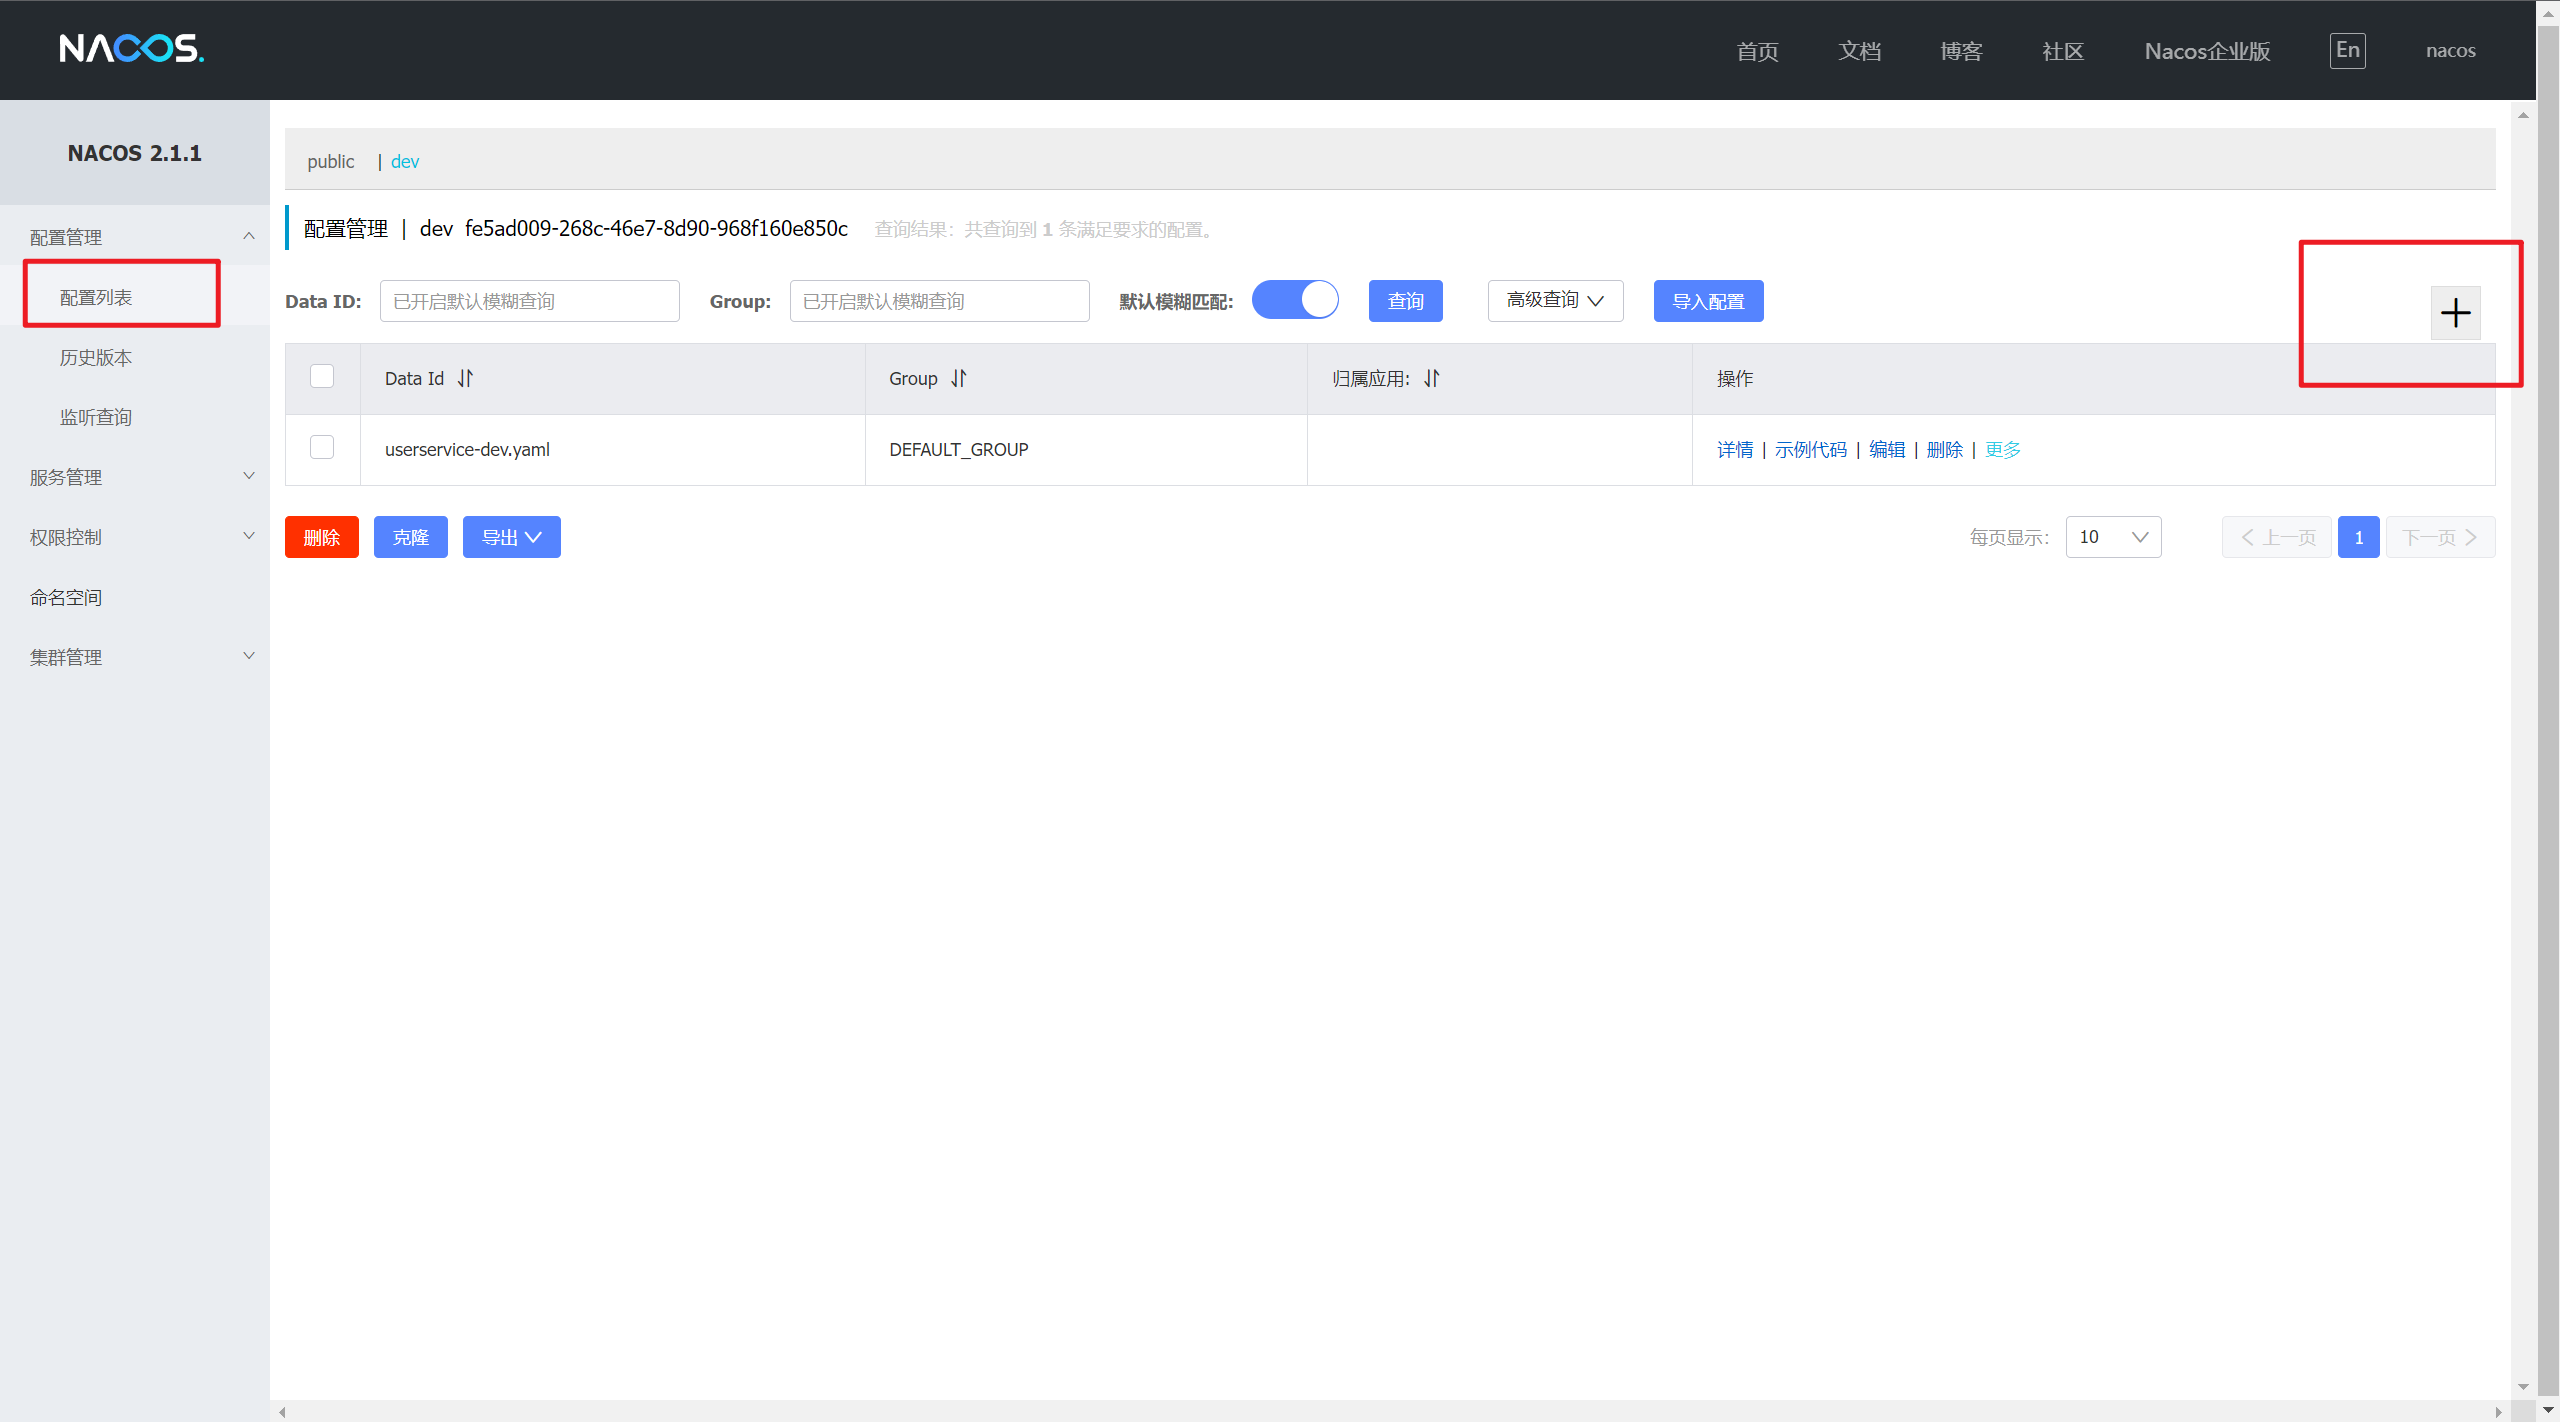The image size is (2560, 1422).
Task: Sort by Data Id column arrows
Action: coord(465,378)
